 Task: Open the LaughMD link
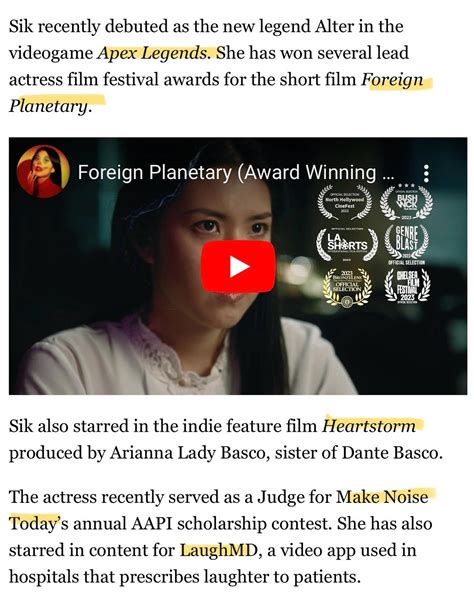click(x=219, y=550)
